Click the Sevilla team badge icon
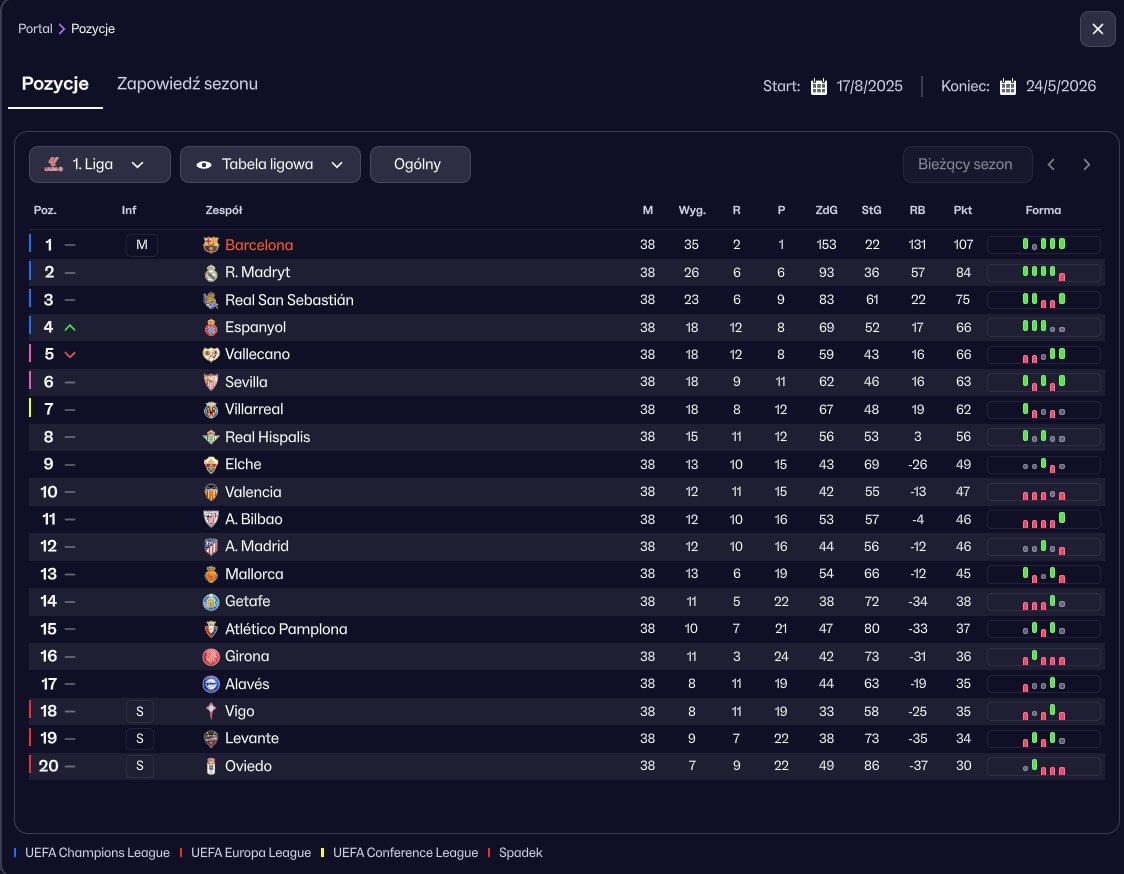The image size is (1124, 874). click(210, 382)
